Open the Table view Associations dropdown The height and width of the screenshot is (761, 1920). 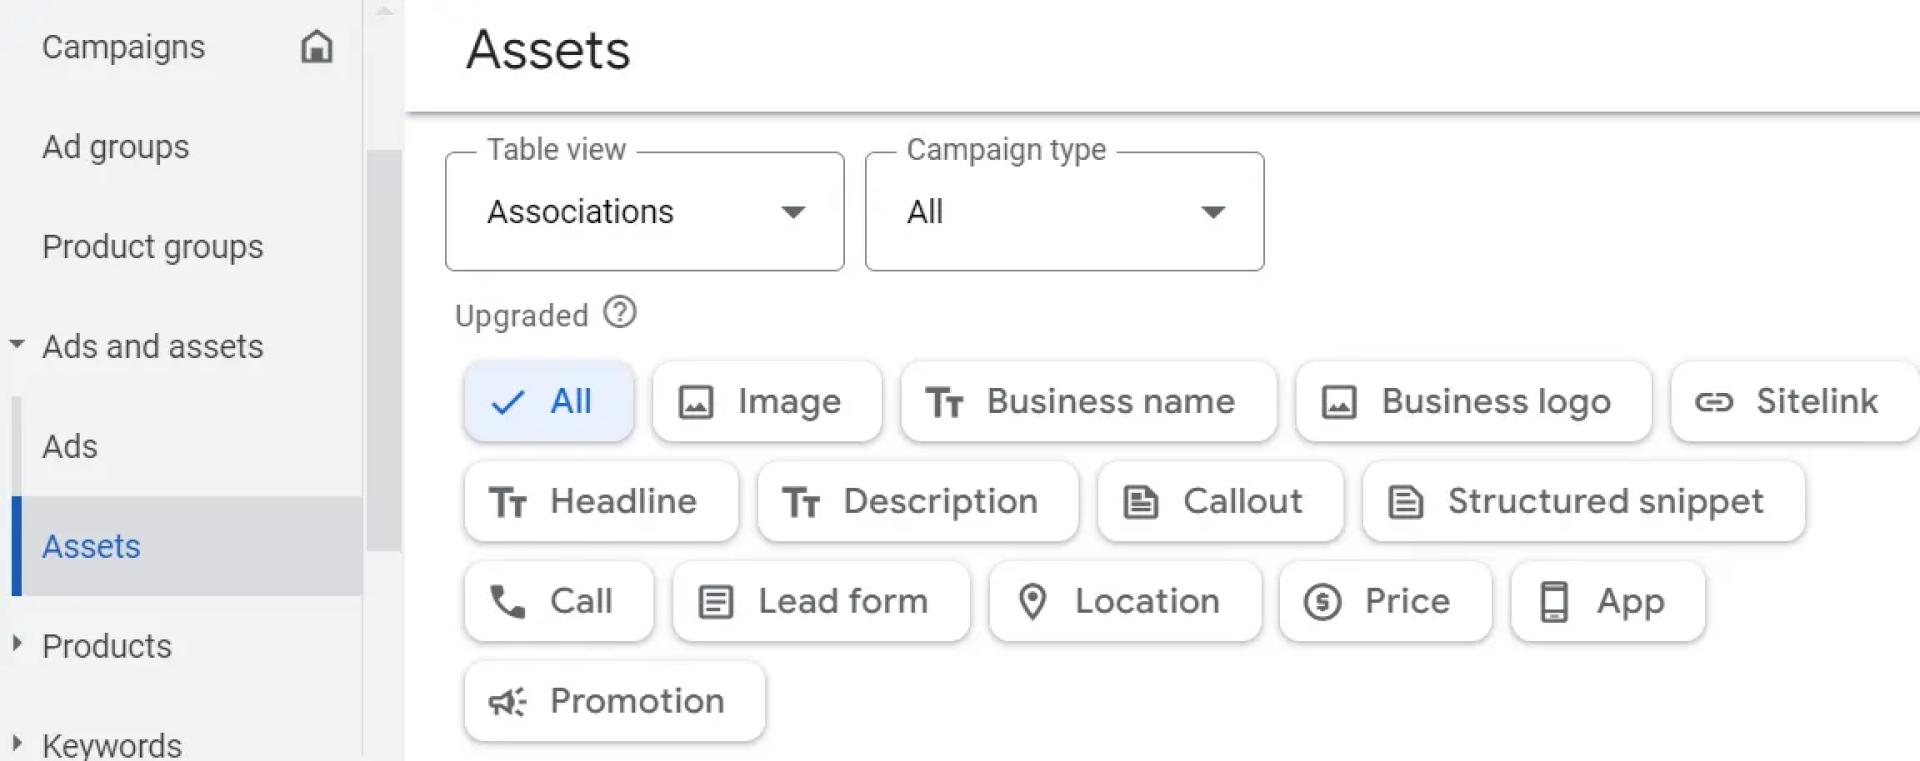645,211
